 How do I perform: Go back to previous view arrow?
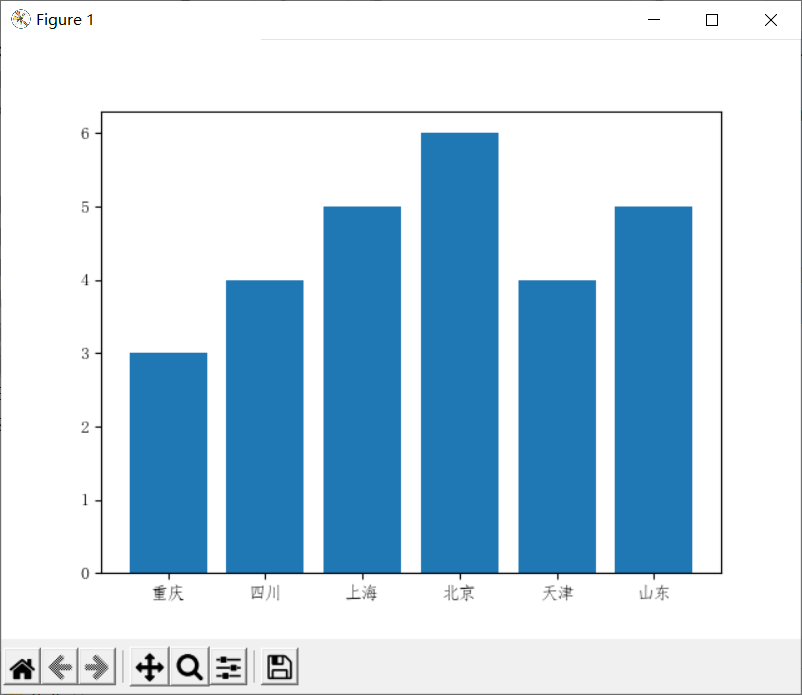click(60, 667)
